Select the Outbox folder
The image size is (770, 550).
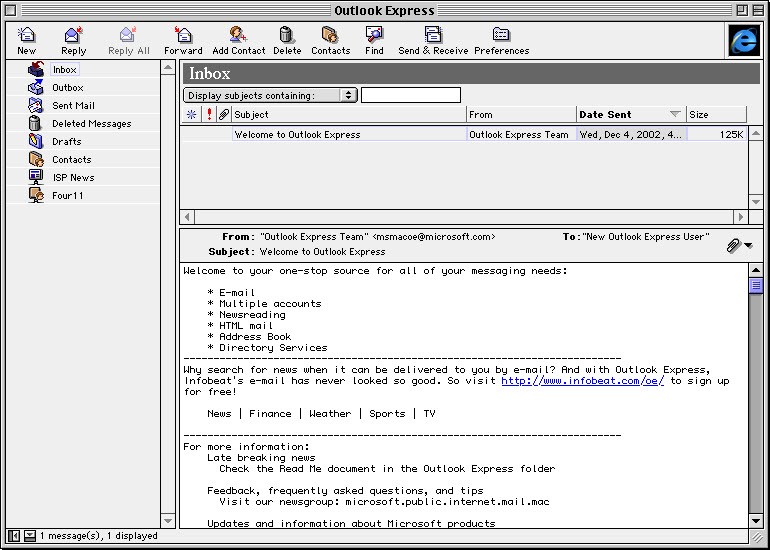point(67,88)
